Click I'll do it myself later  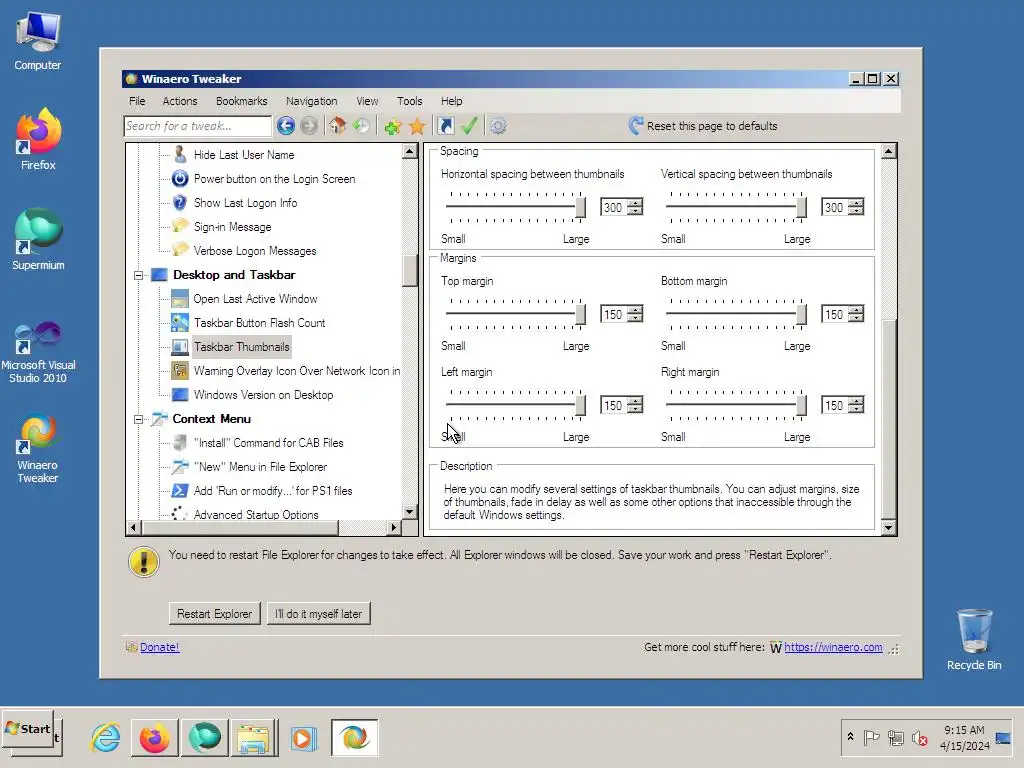pos(318,614)
